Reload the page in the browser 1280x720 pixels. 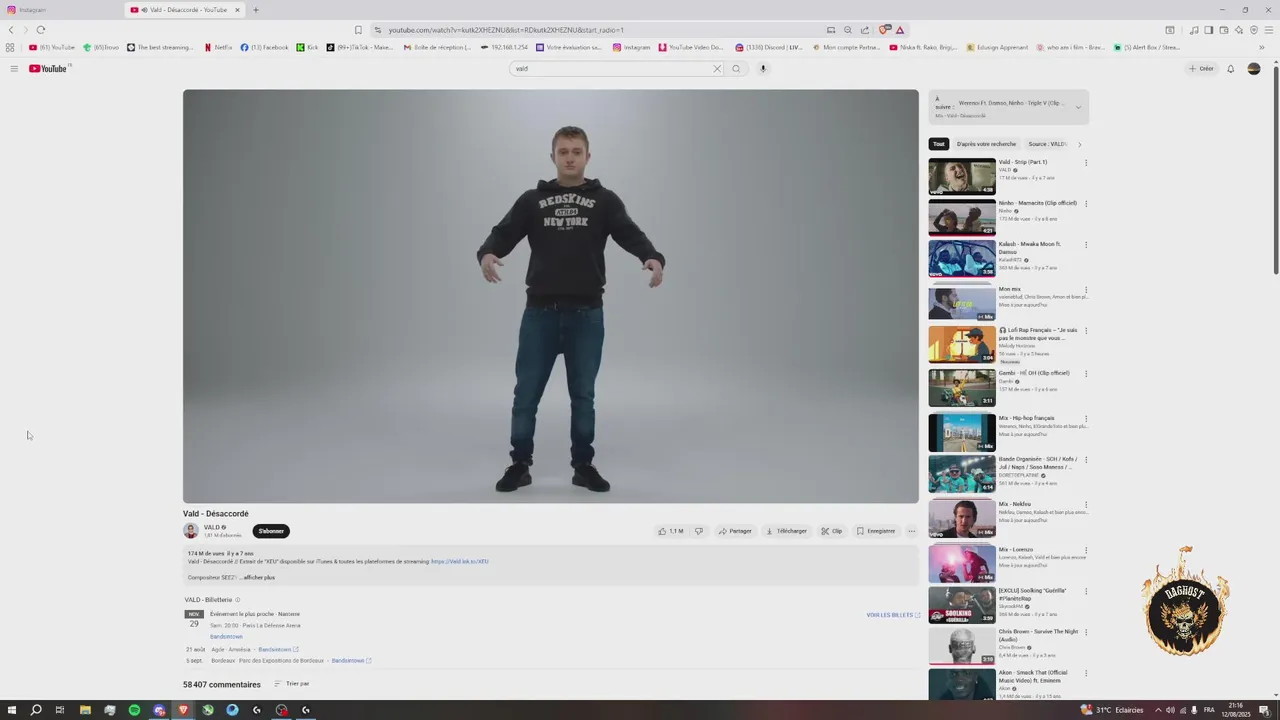pyautogui.click(x=41, y=30)
